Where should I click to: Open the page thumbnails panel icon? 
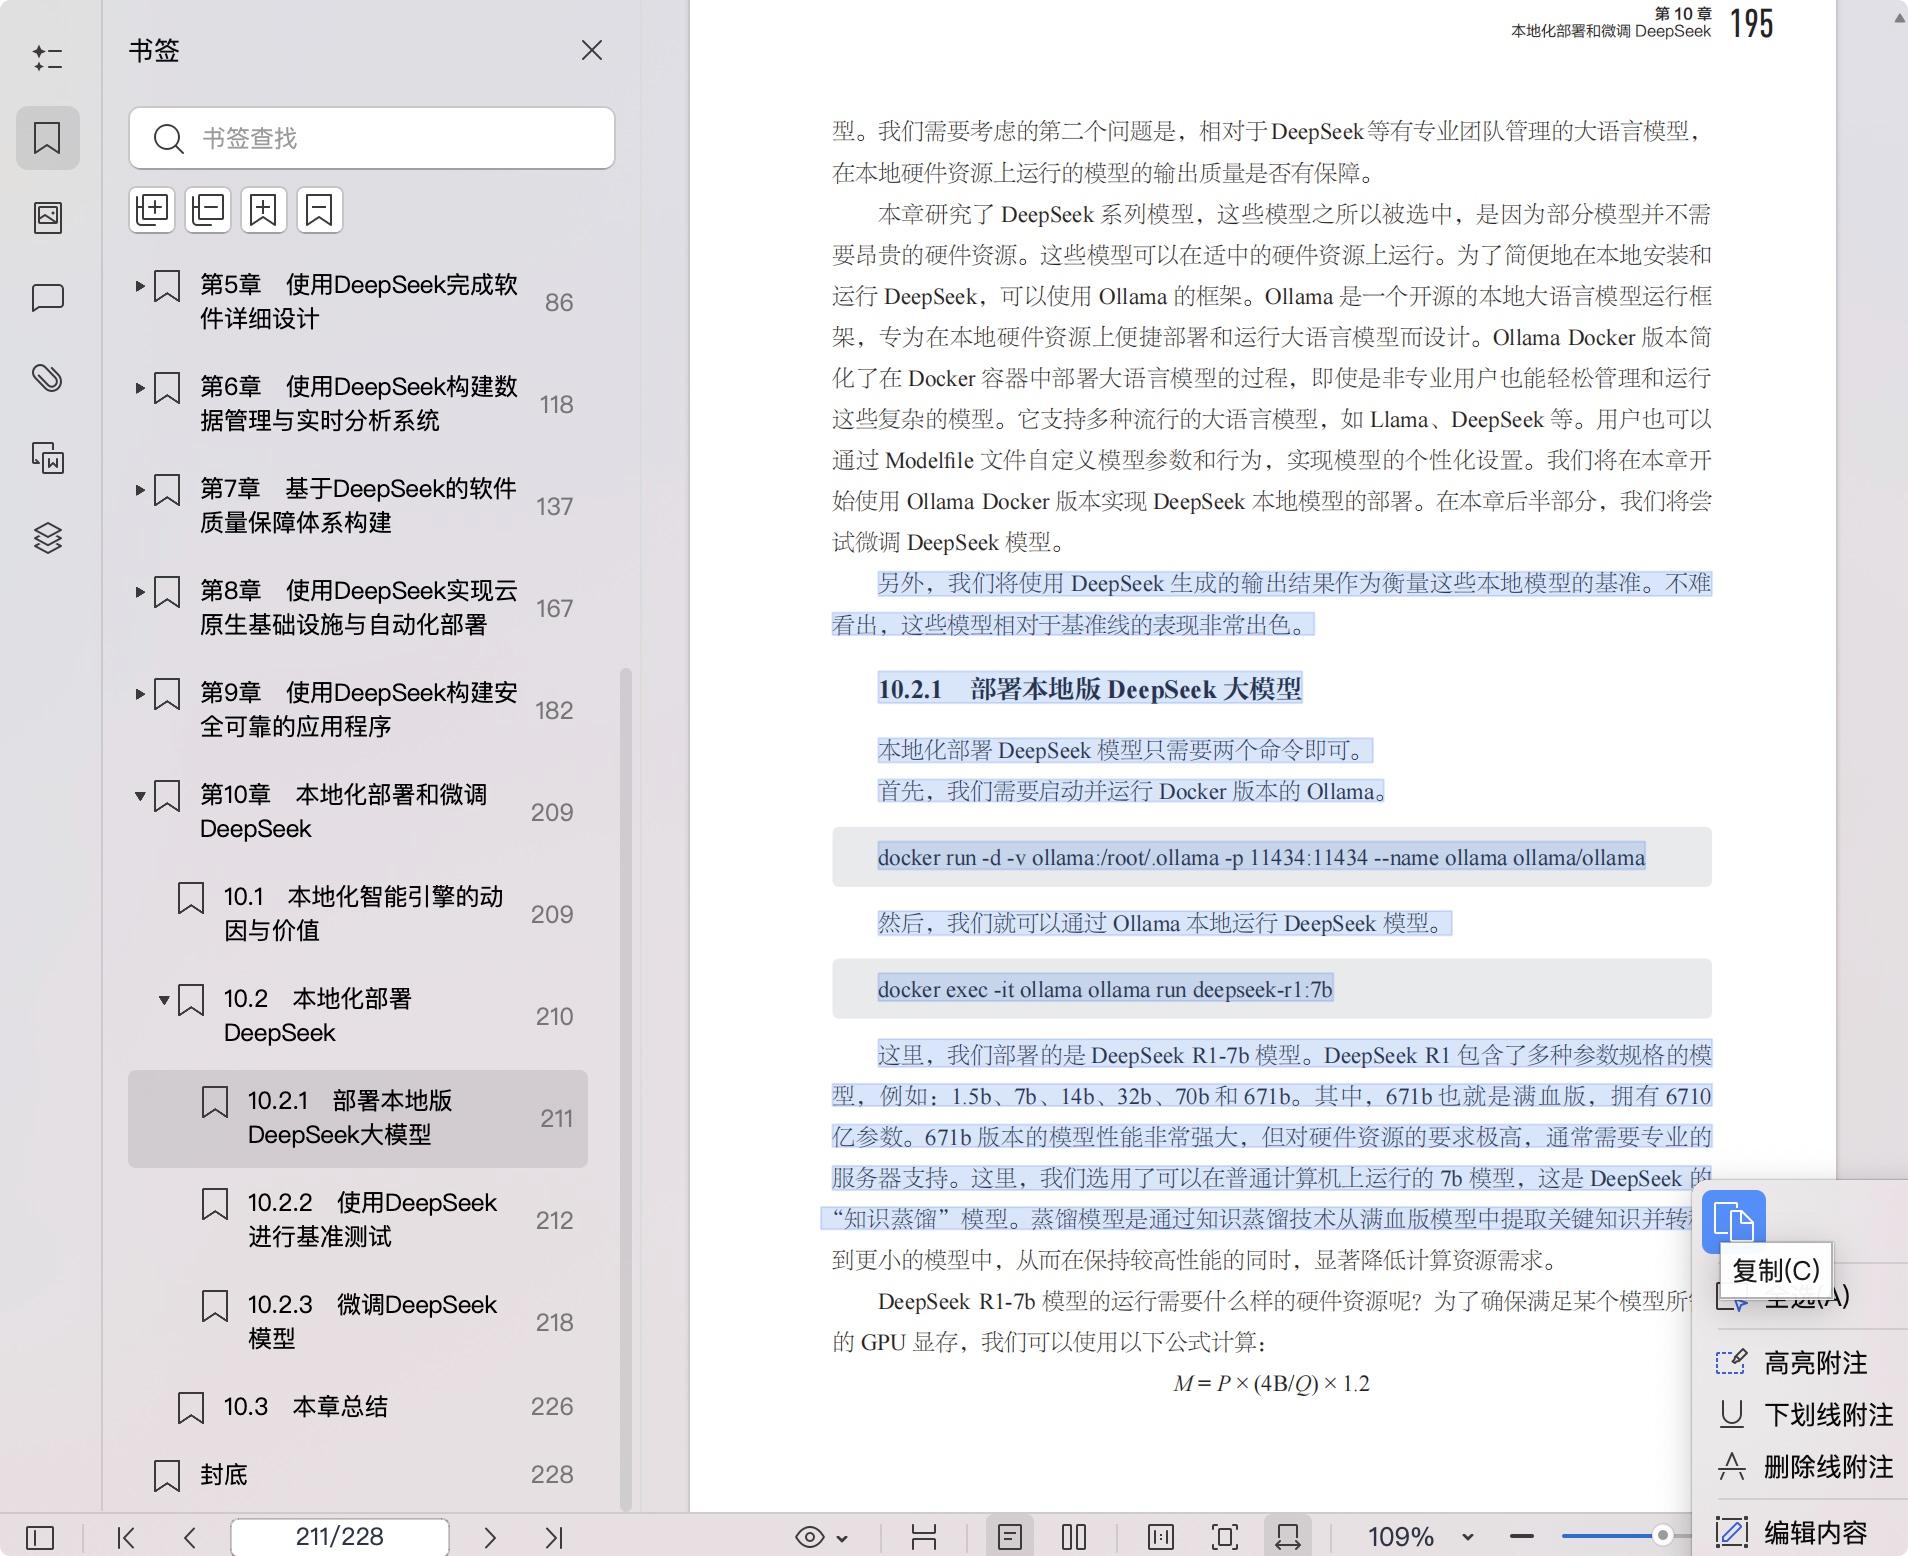(47, 217)
